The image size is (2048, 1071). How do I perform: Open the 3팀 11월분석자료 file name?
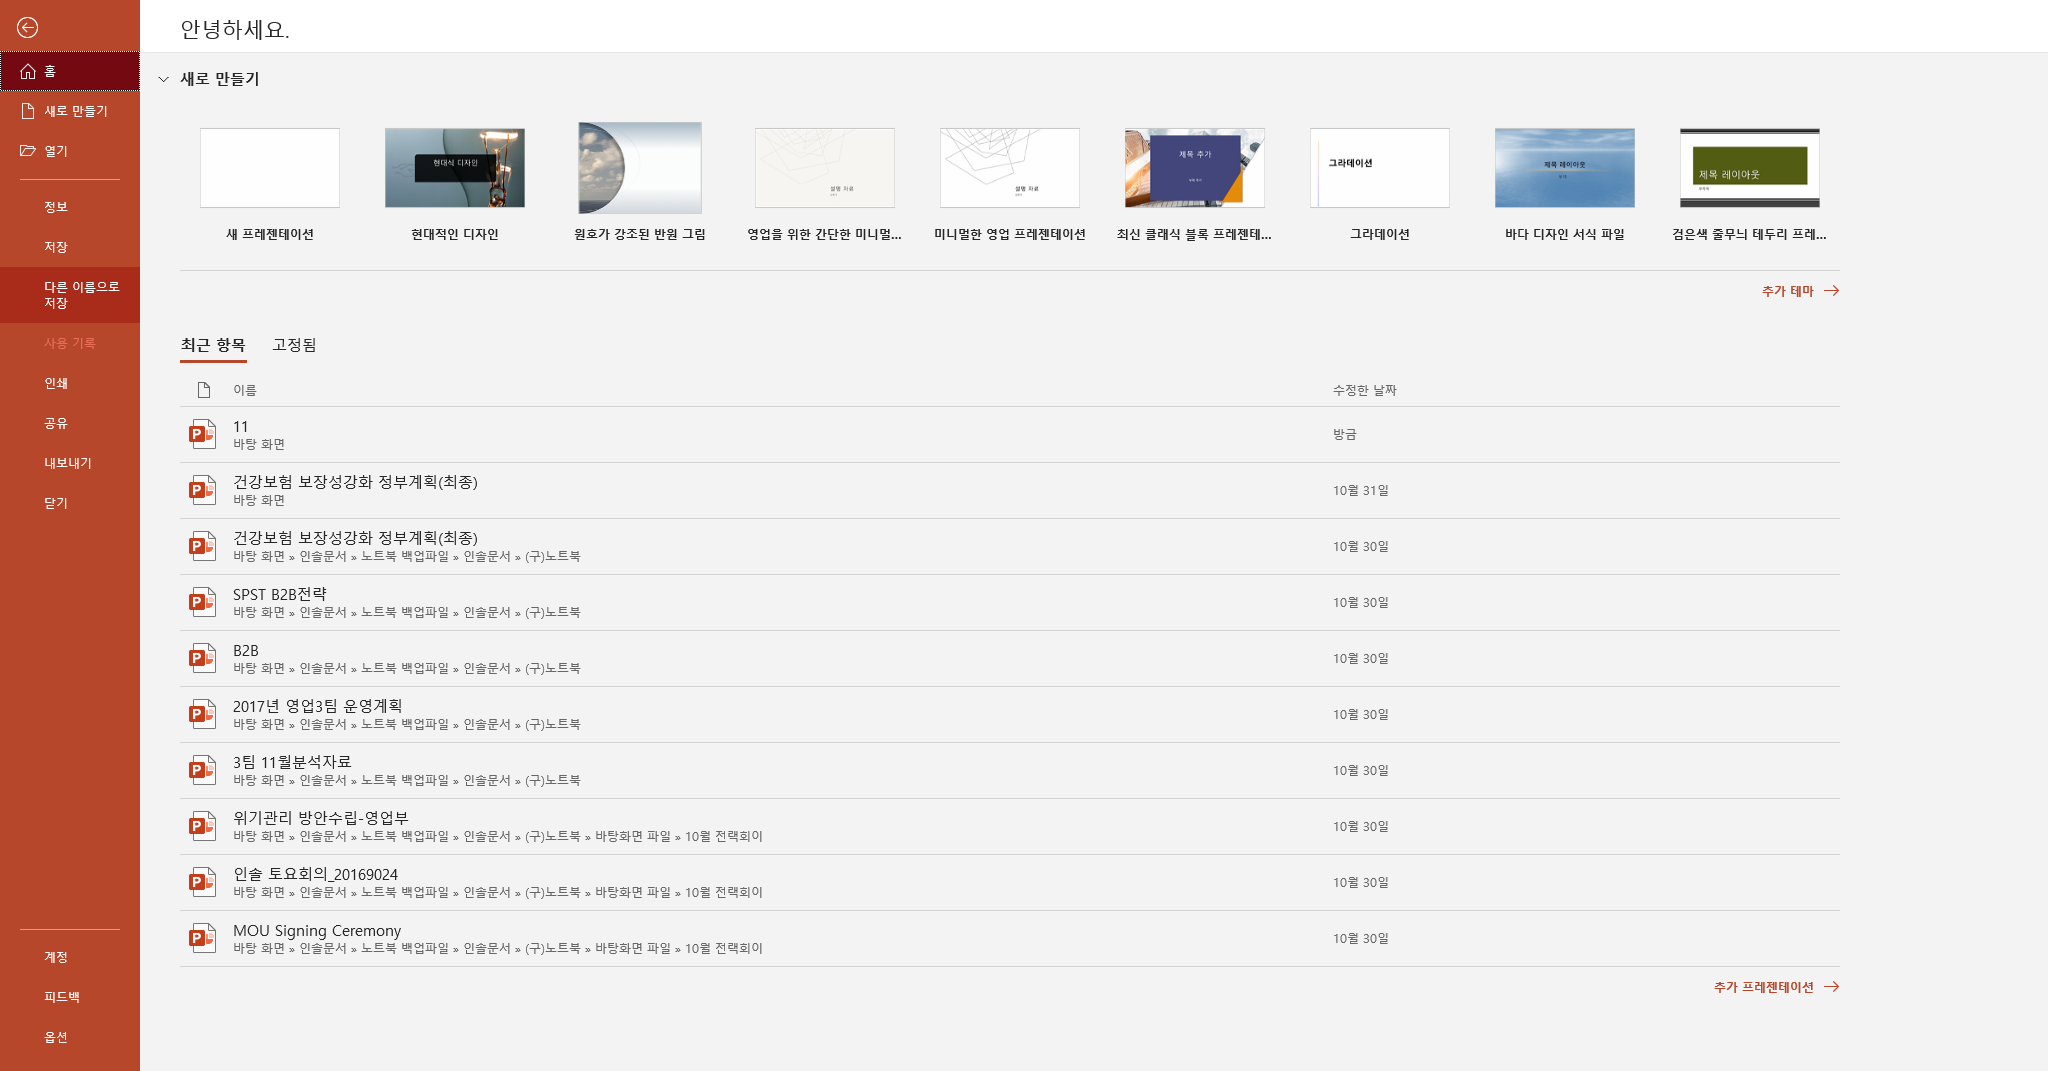(292, 762)
